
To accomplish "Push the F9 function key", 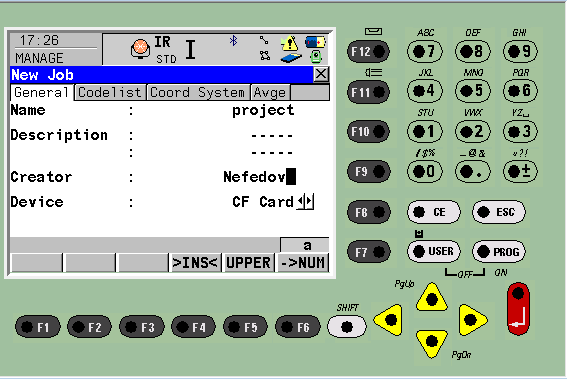I will (x=368, y=171).
